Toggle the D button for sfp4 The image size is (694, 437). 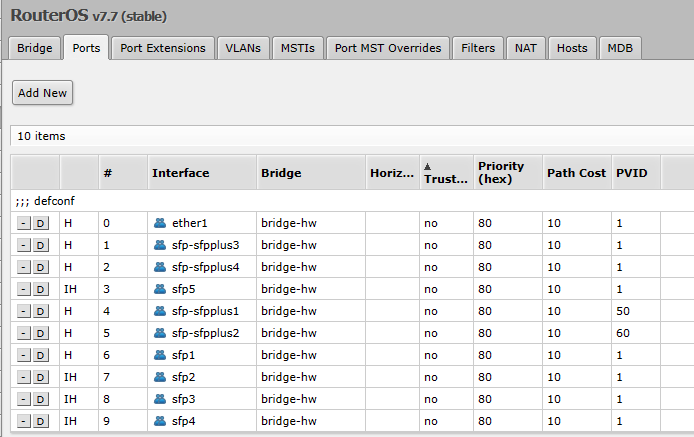tap(40, 421)
